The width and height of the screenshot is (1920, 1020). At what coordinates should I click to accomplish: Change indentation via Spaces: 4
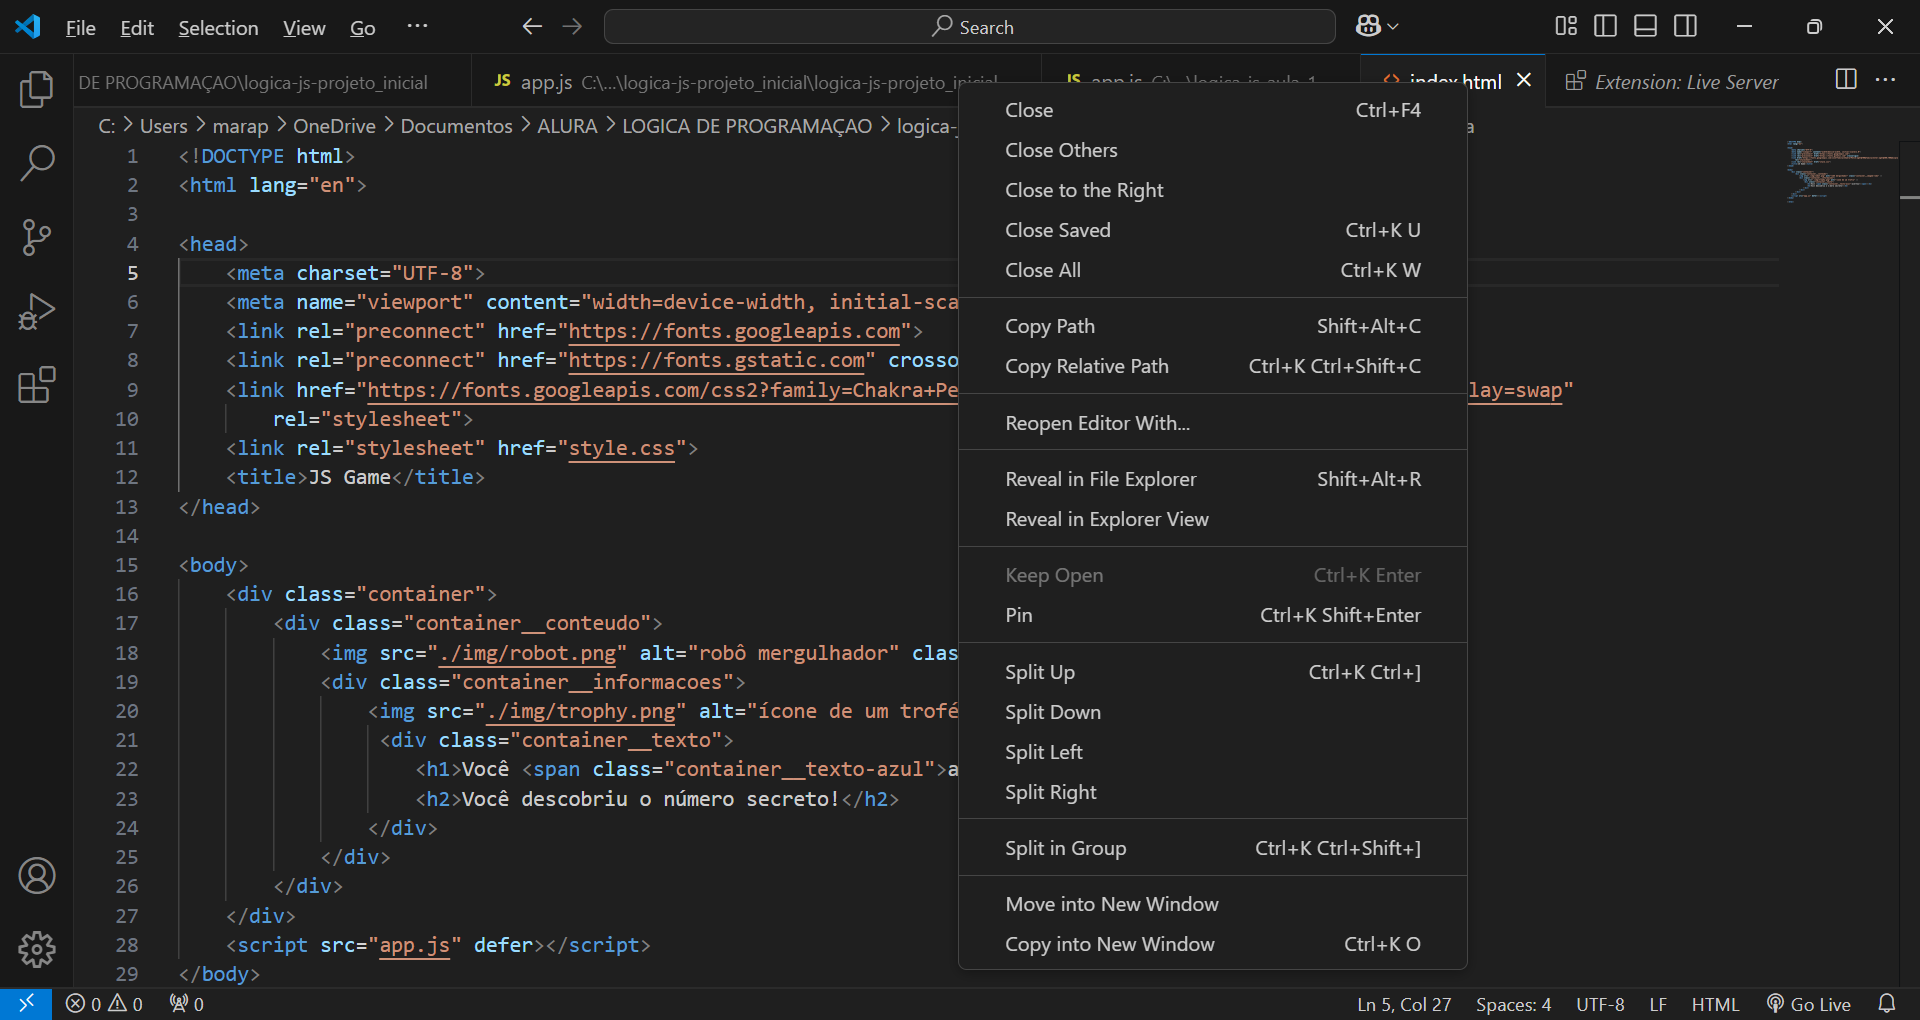(x=1513, y=1004)
